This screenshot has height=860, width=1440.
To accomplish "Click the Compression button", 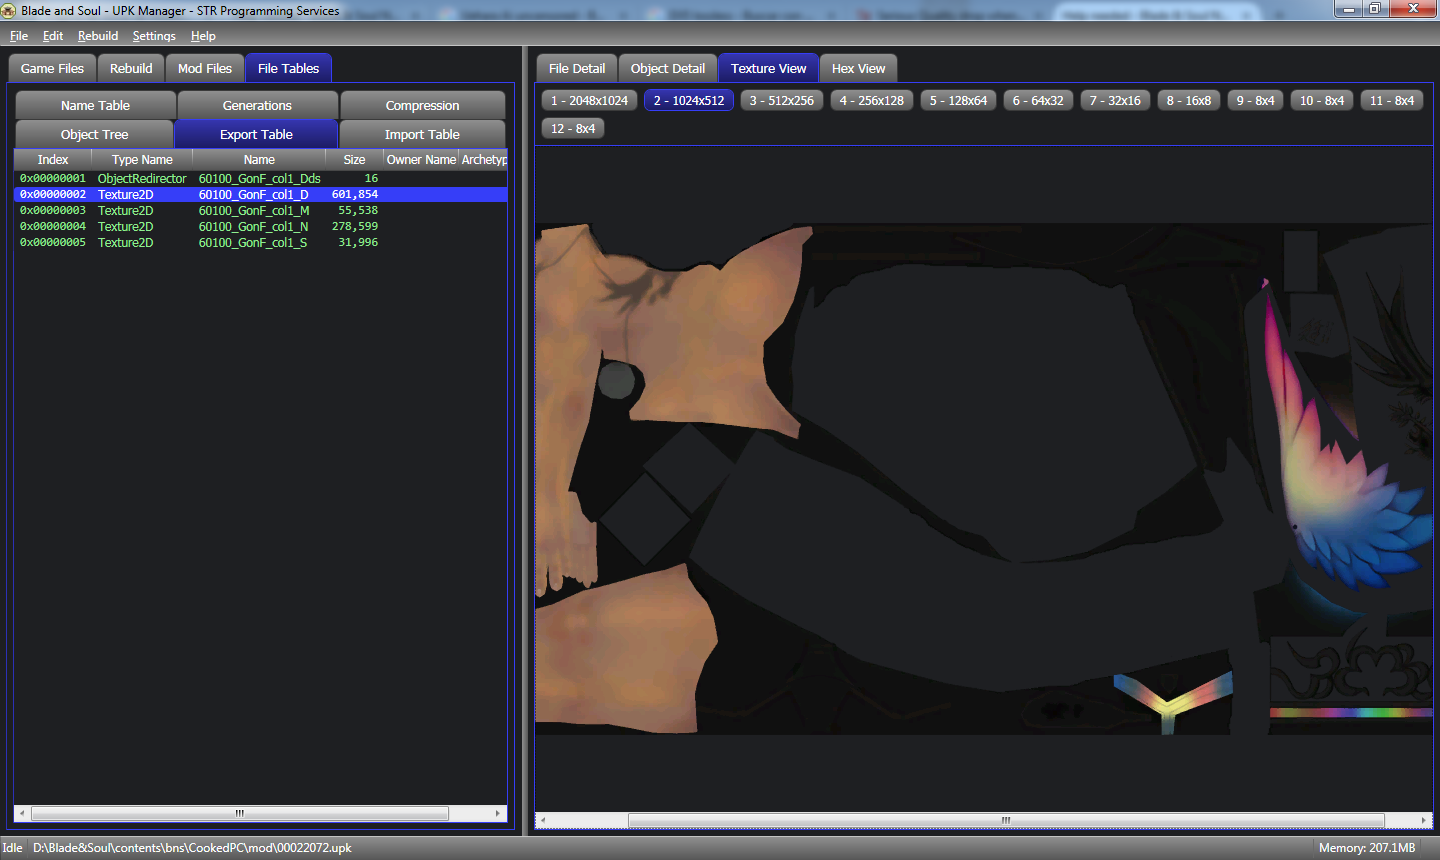I will (x=422, y=106).
